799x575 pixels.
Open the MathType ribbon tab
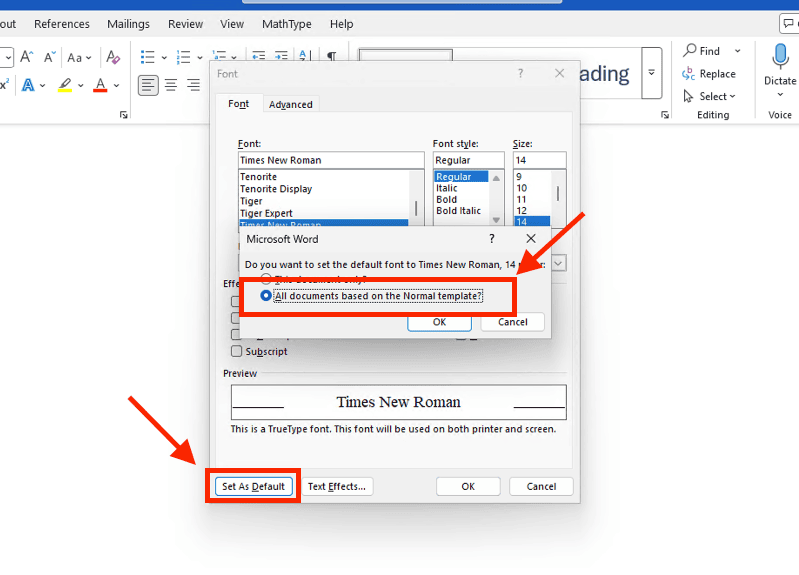tap(287, 24)
